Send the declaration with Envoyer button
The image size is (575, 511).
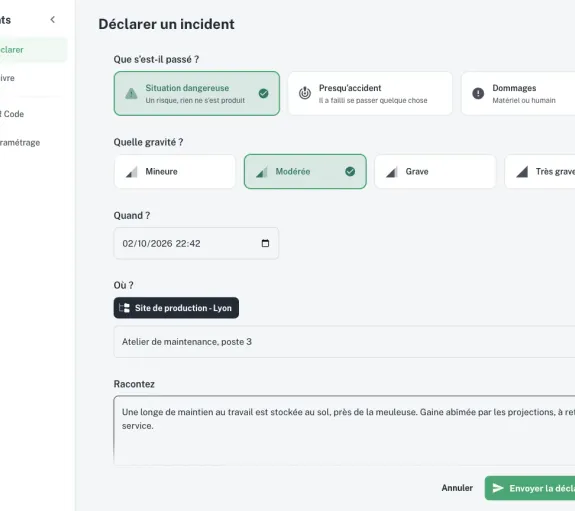(530, 488)
